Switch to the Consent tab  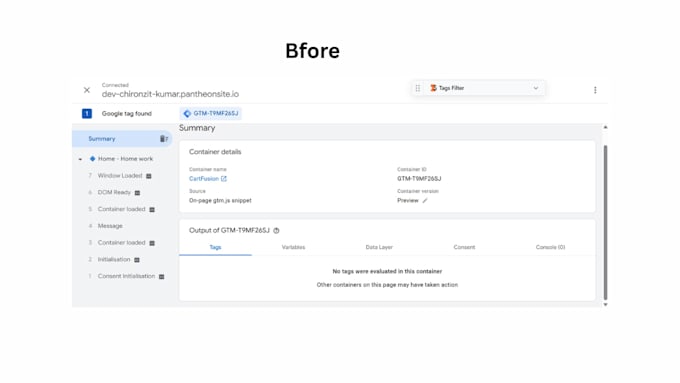point(464,247)
